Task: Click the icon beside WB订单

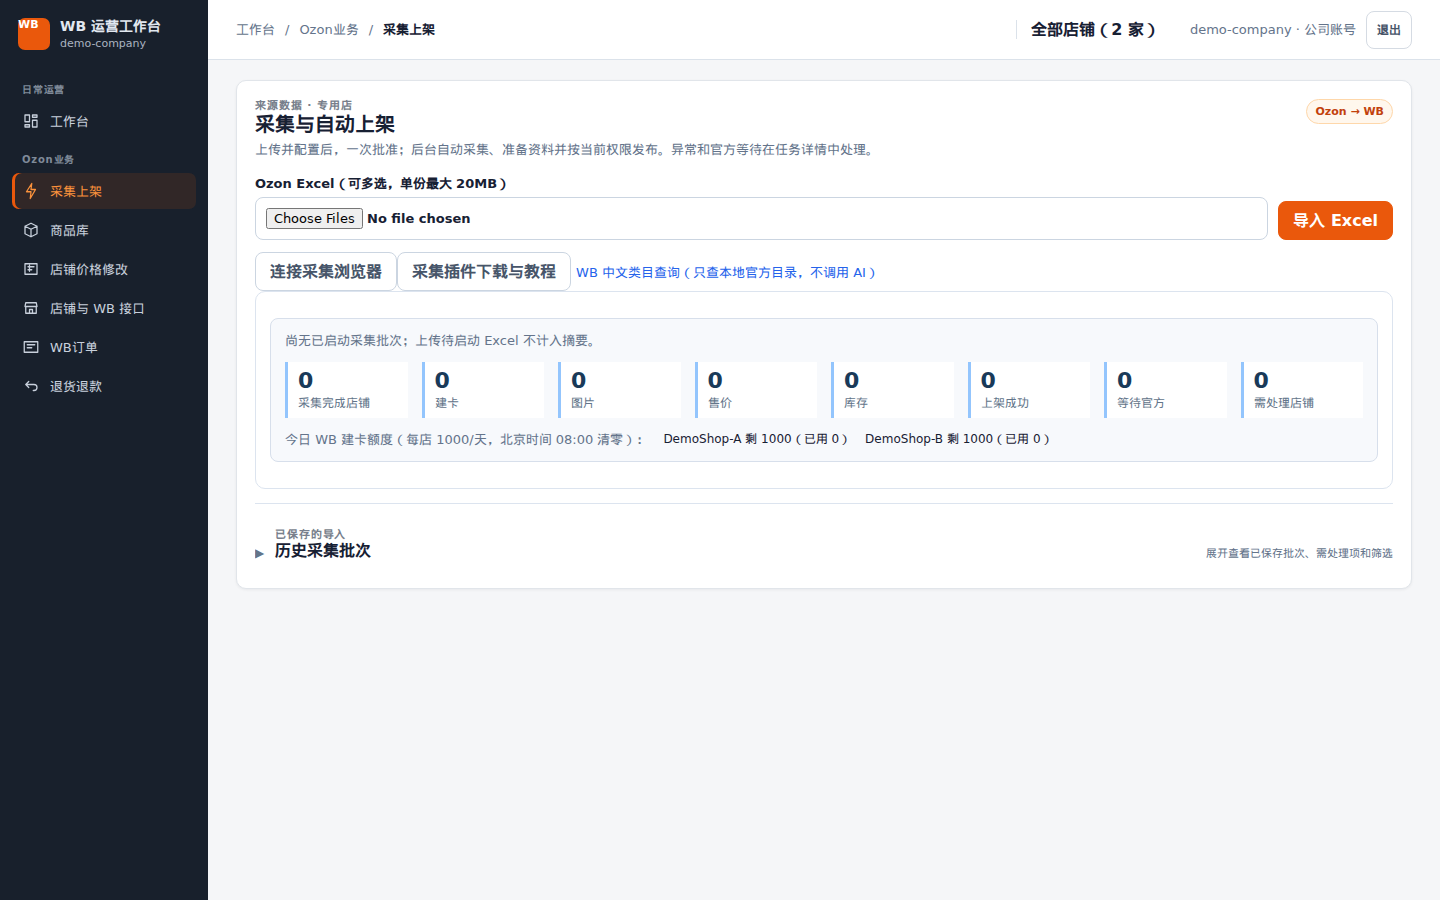Action: pyautogui.click(x=31, y=347)
